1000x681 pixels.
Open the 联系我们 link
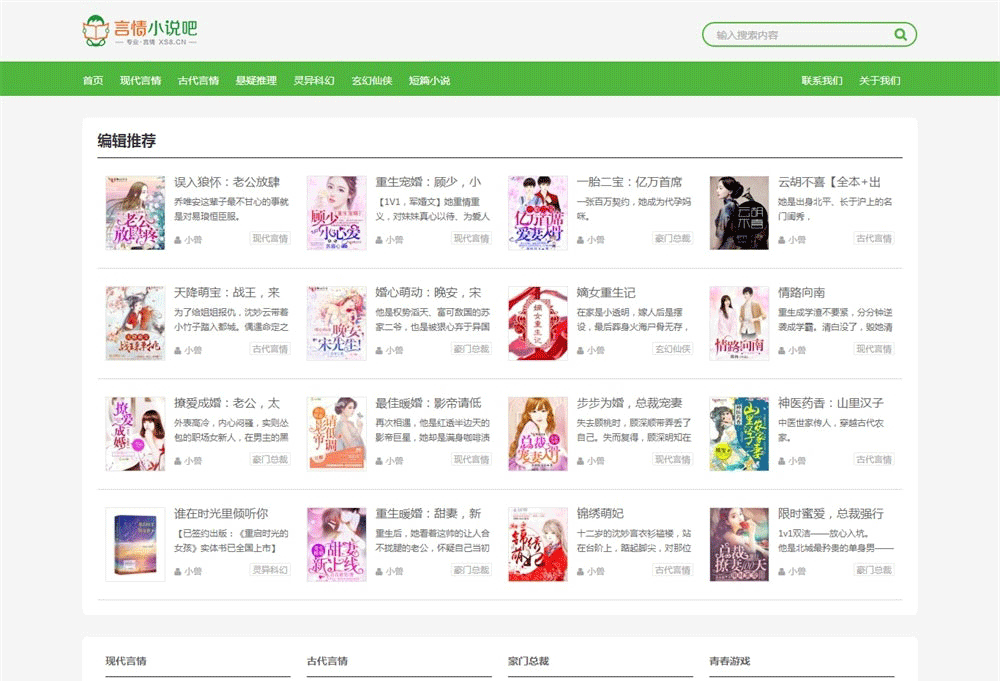(x=822, y=80)
